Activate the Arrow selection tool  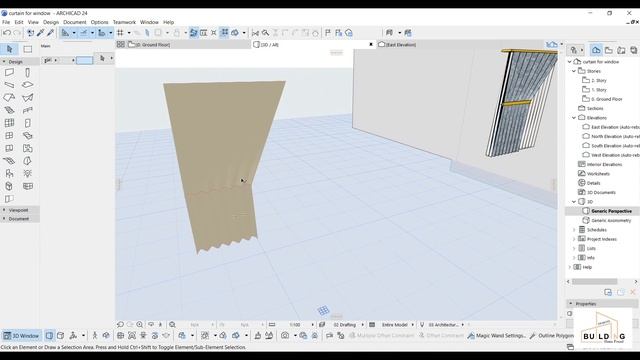(9, 49)
